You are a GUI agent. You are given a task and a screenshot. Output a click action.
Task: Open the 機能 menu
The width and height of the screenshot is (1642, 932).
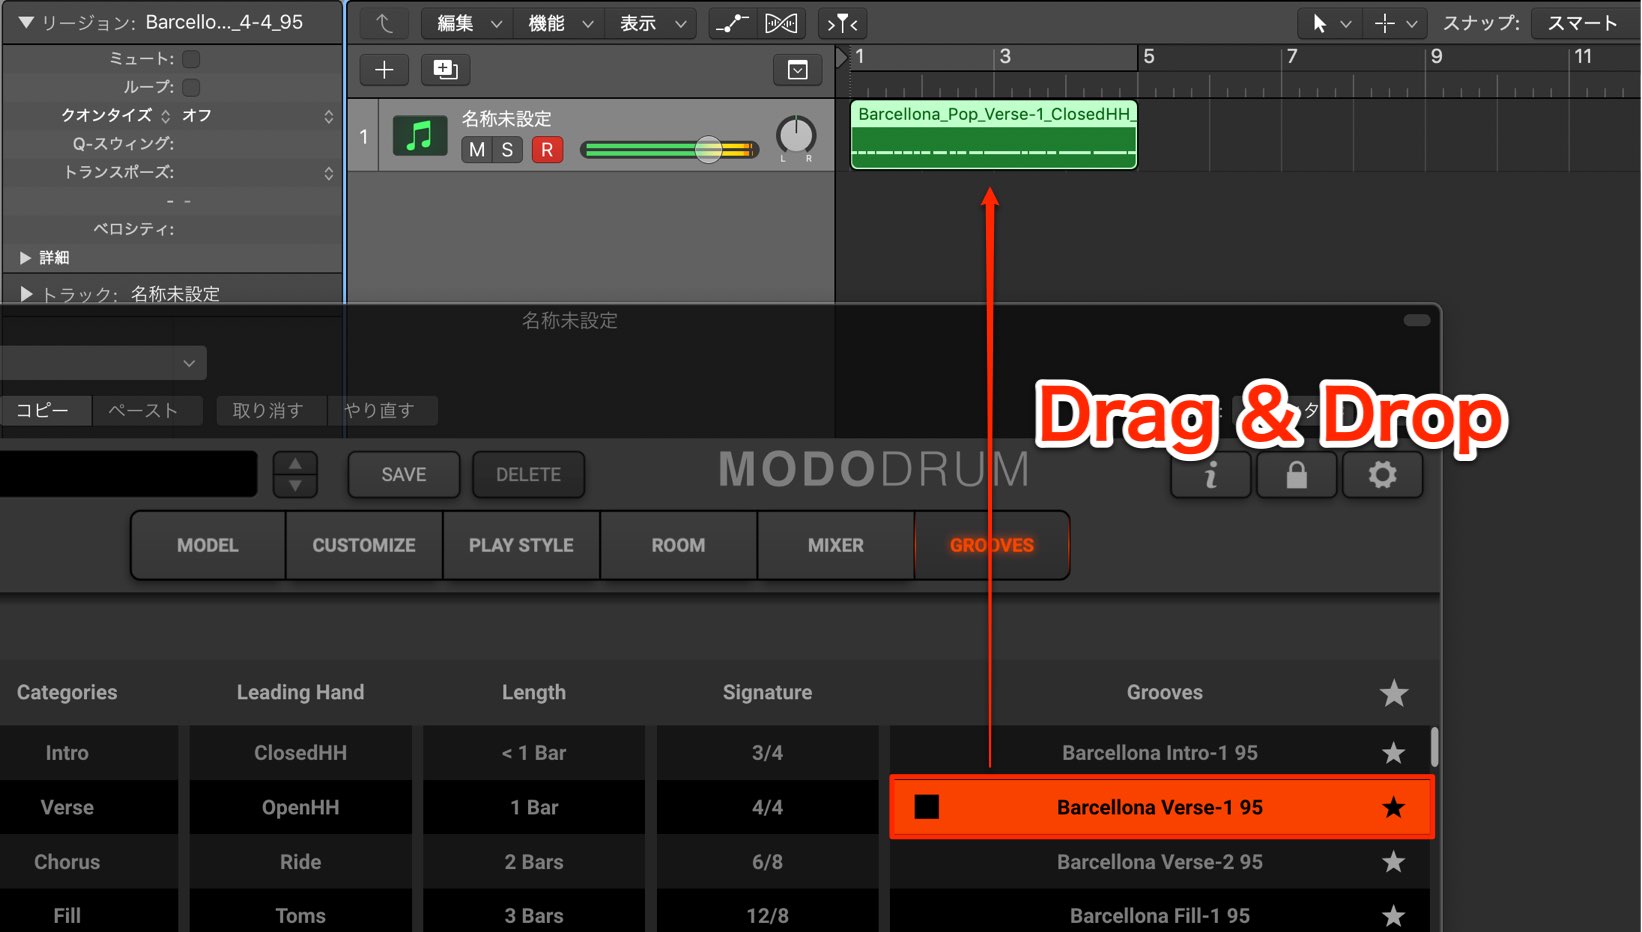pos(560,23)
